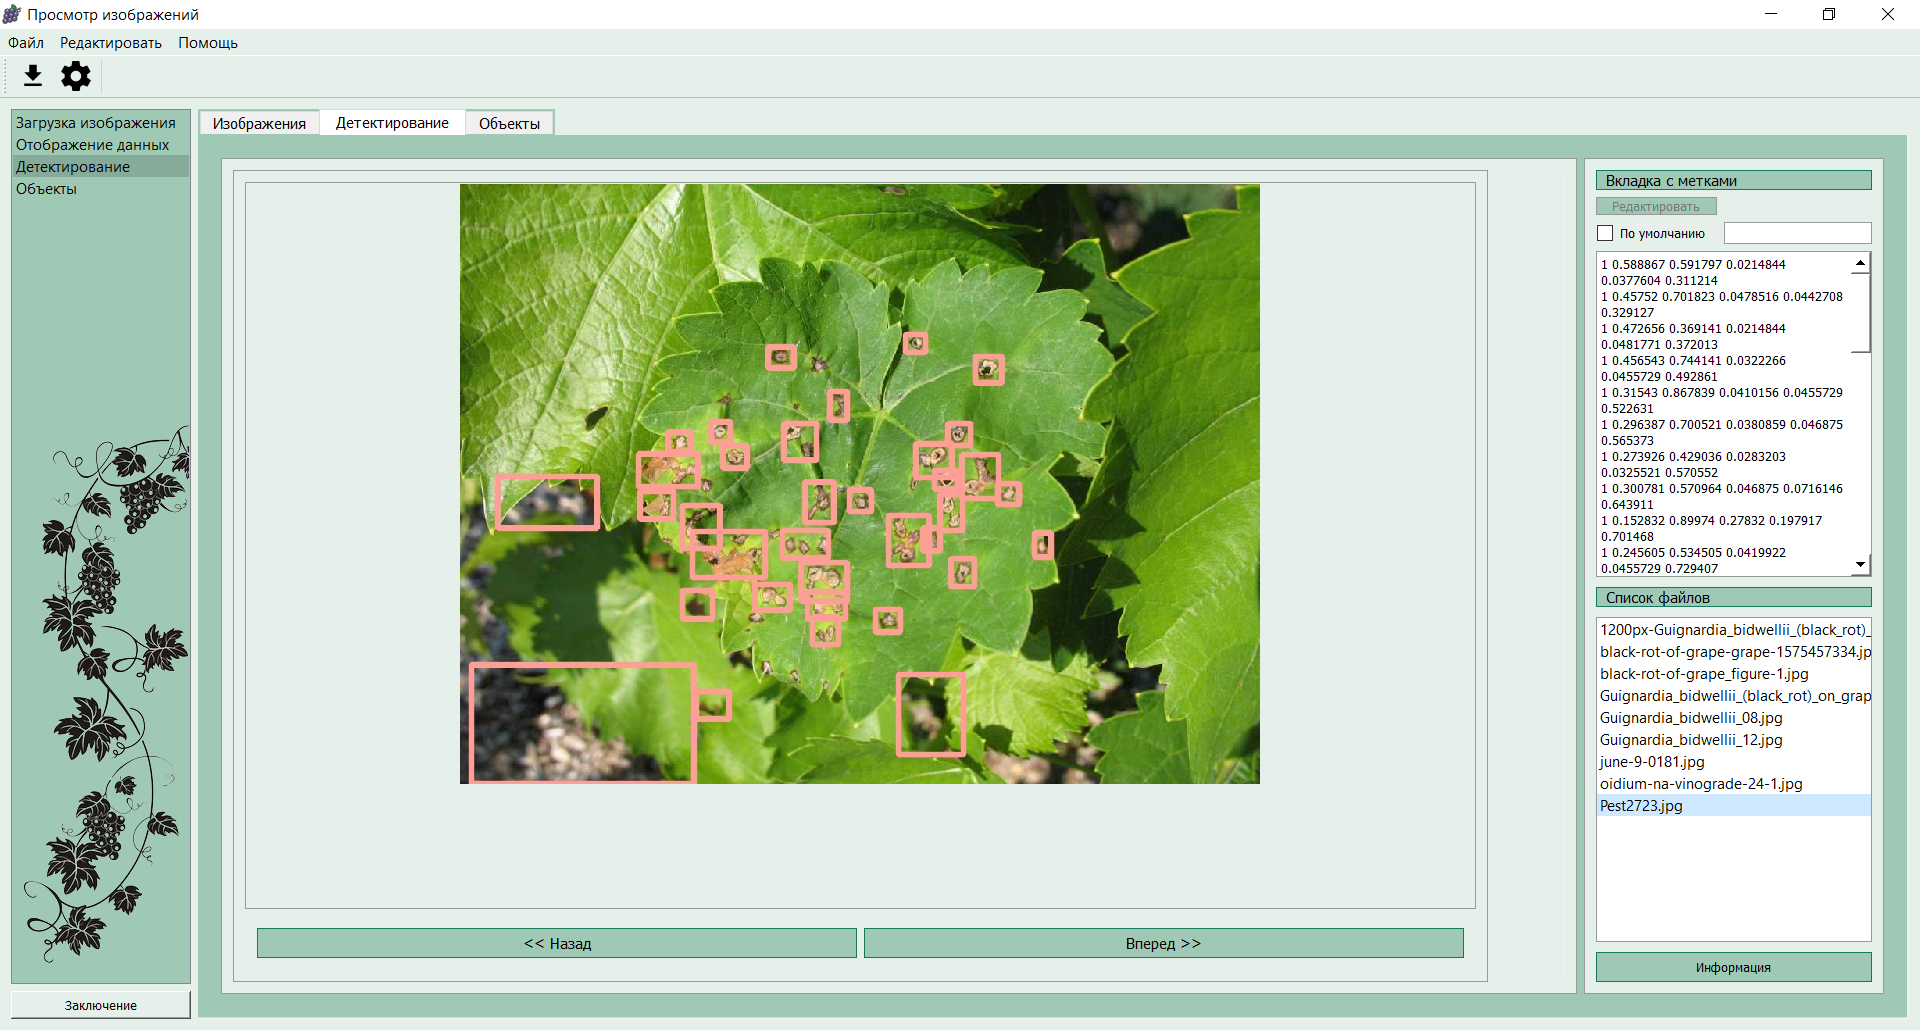Click the grape app icon in title bar
This screenshot has width=1920, height=1030.
(x=12, y=14)
